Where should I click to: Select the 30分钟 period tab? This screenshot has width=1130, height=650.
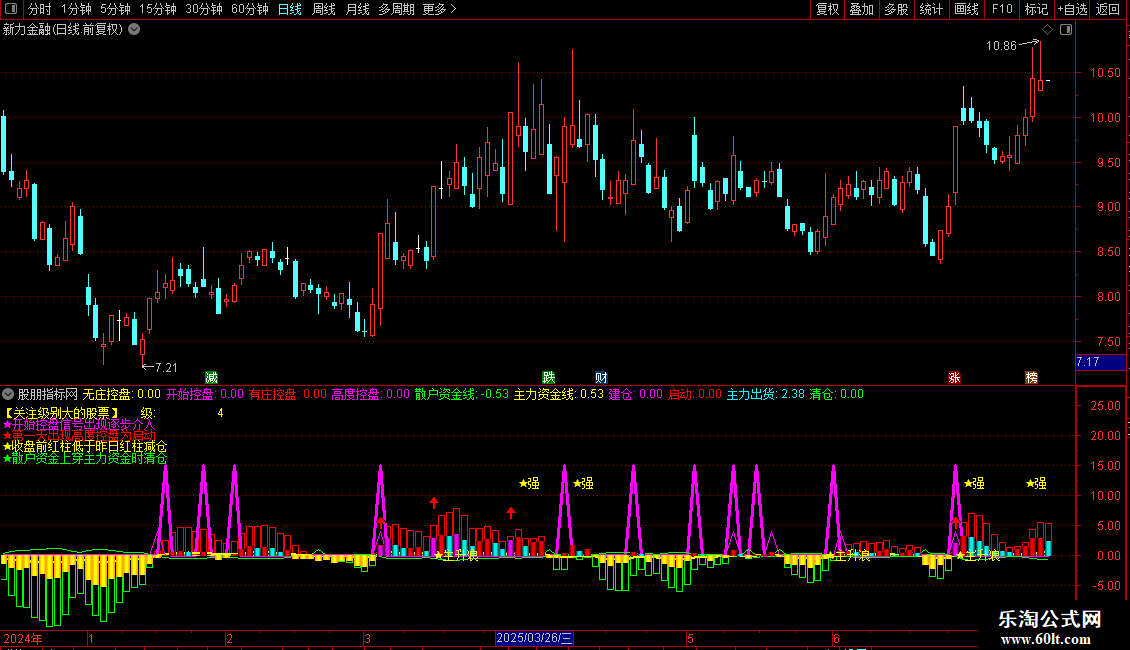coord(203,9)
